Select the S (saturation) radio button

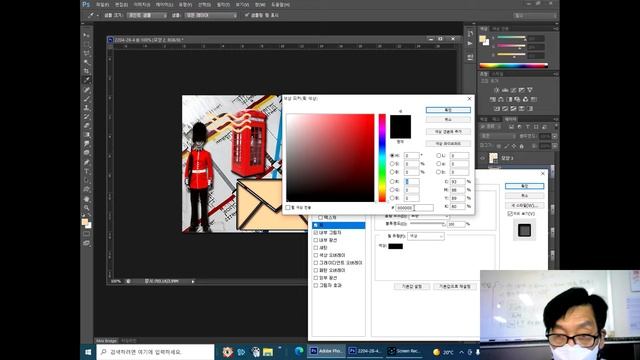coord(392,164)
